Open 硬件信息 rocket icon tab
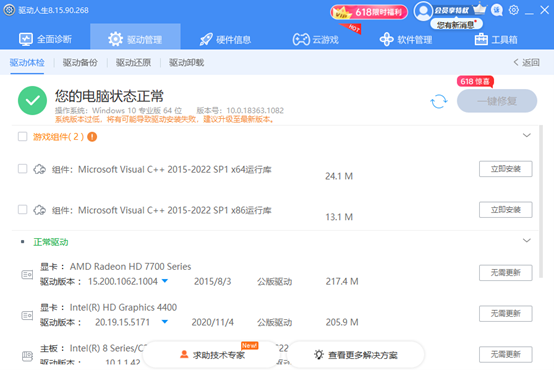Screen dimensions: 554x370 pyautogui.click(x=225, y=40)
